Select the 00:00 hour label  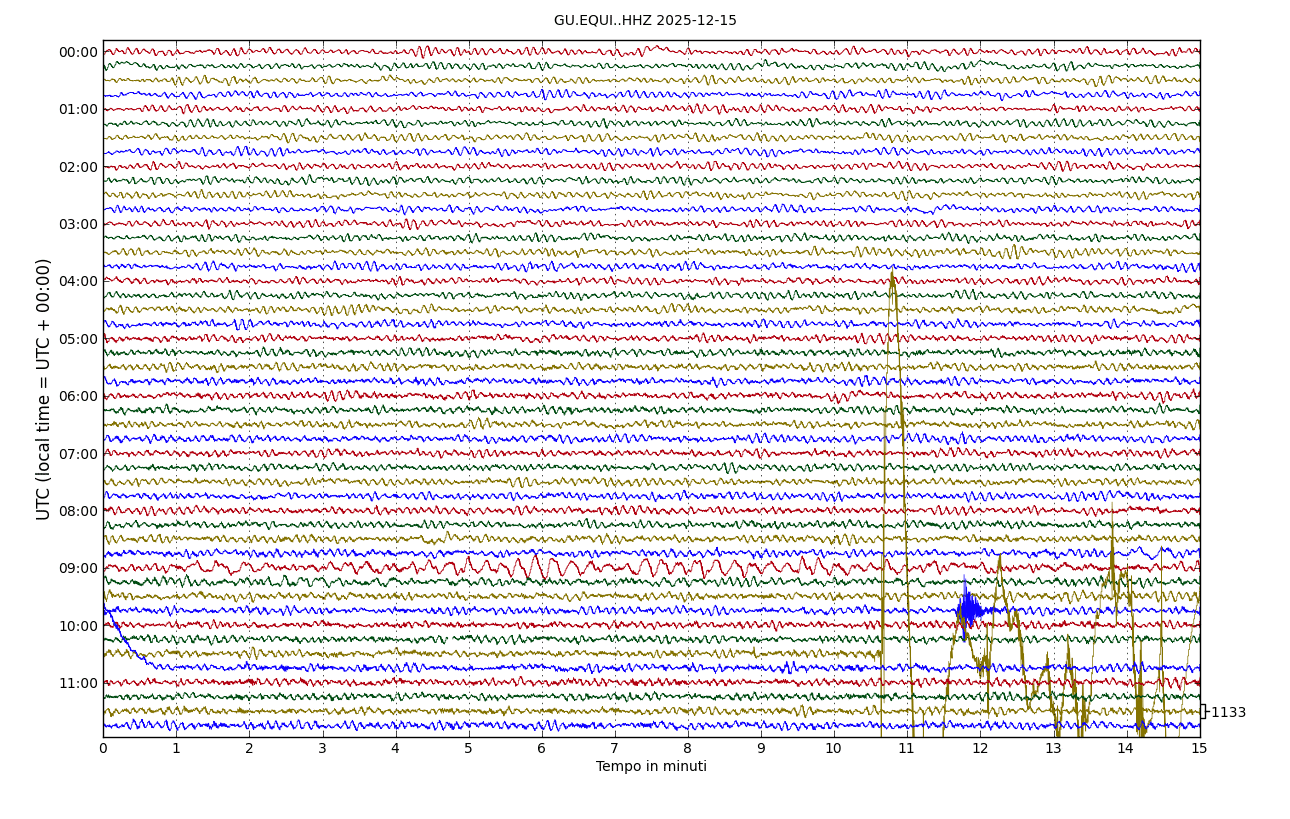point(78,53)
